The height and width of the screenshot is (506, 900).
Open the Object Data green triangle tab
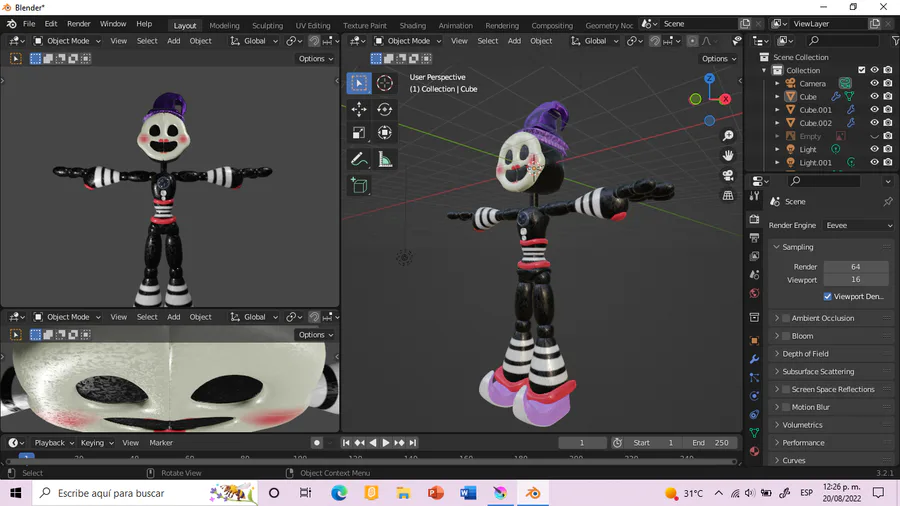pyautogui.click(x=754, y=433)
